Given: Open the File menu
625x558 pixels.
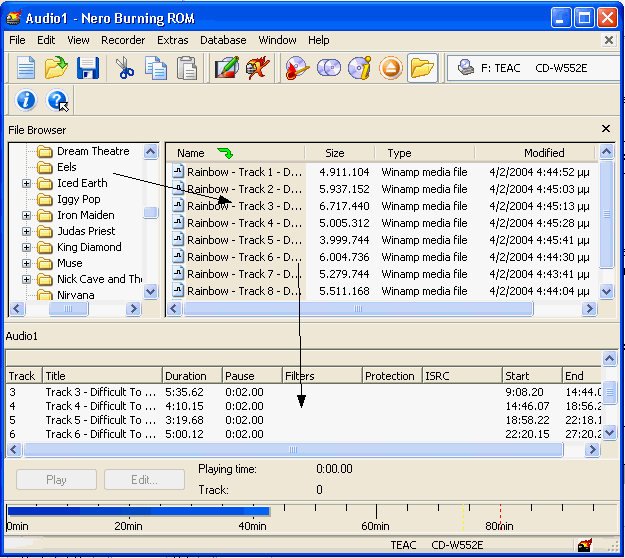Looking at the screenshot, I should pyautogui.click(x=17, y=40).
